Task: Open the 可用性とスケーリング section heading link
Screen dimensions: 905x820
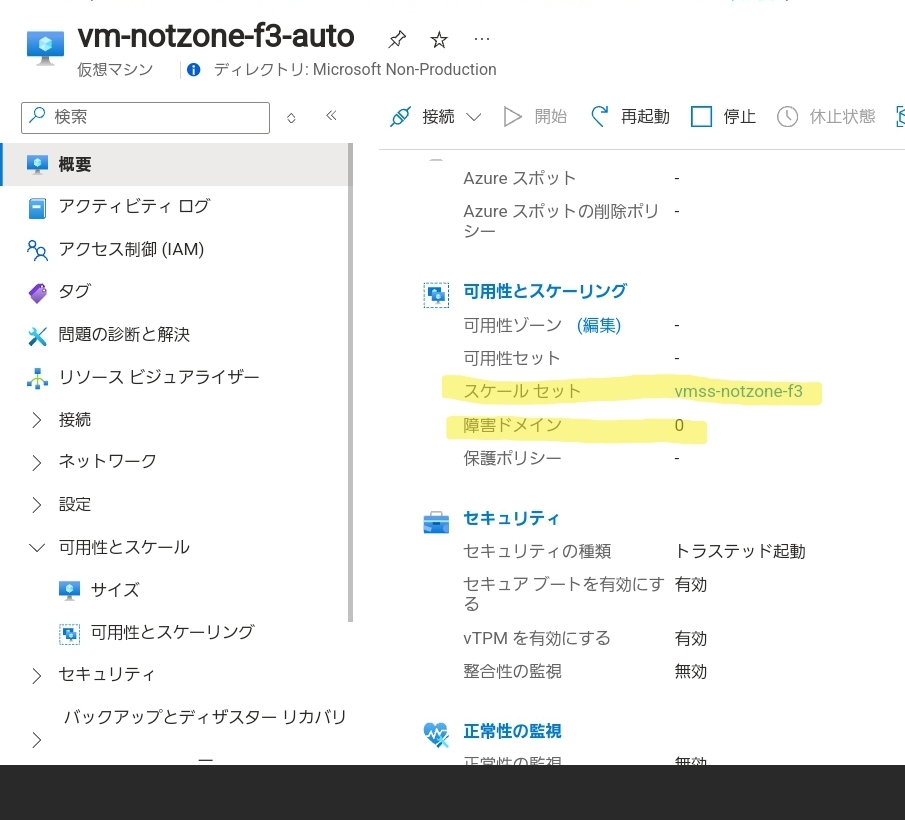Action: coord(545,291)
